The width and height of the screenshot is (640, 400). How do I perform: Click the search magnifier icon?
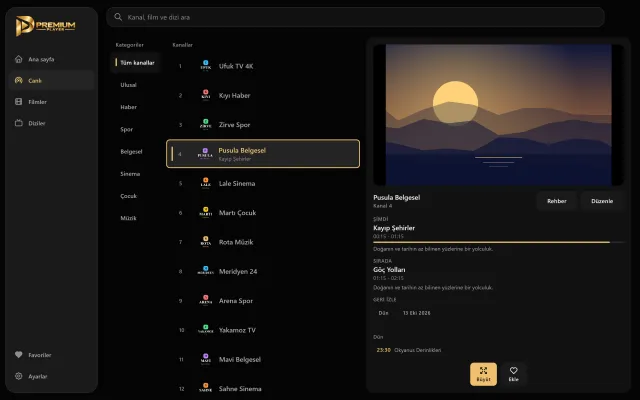coord(118,17)
